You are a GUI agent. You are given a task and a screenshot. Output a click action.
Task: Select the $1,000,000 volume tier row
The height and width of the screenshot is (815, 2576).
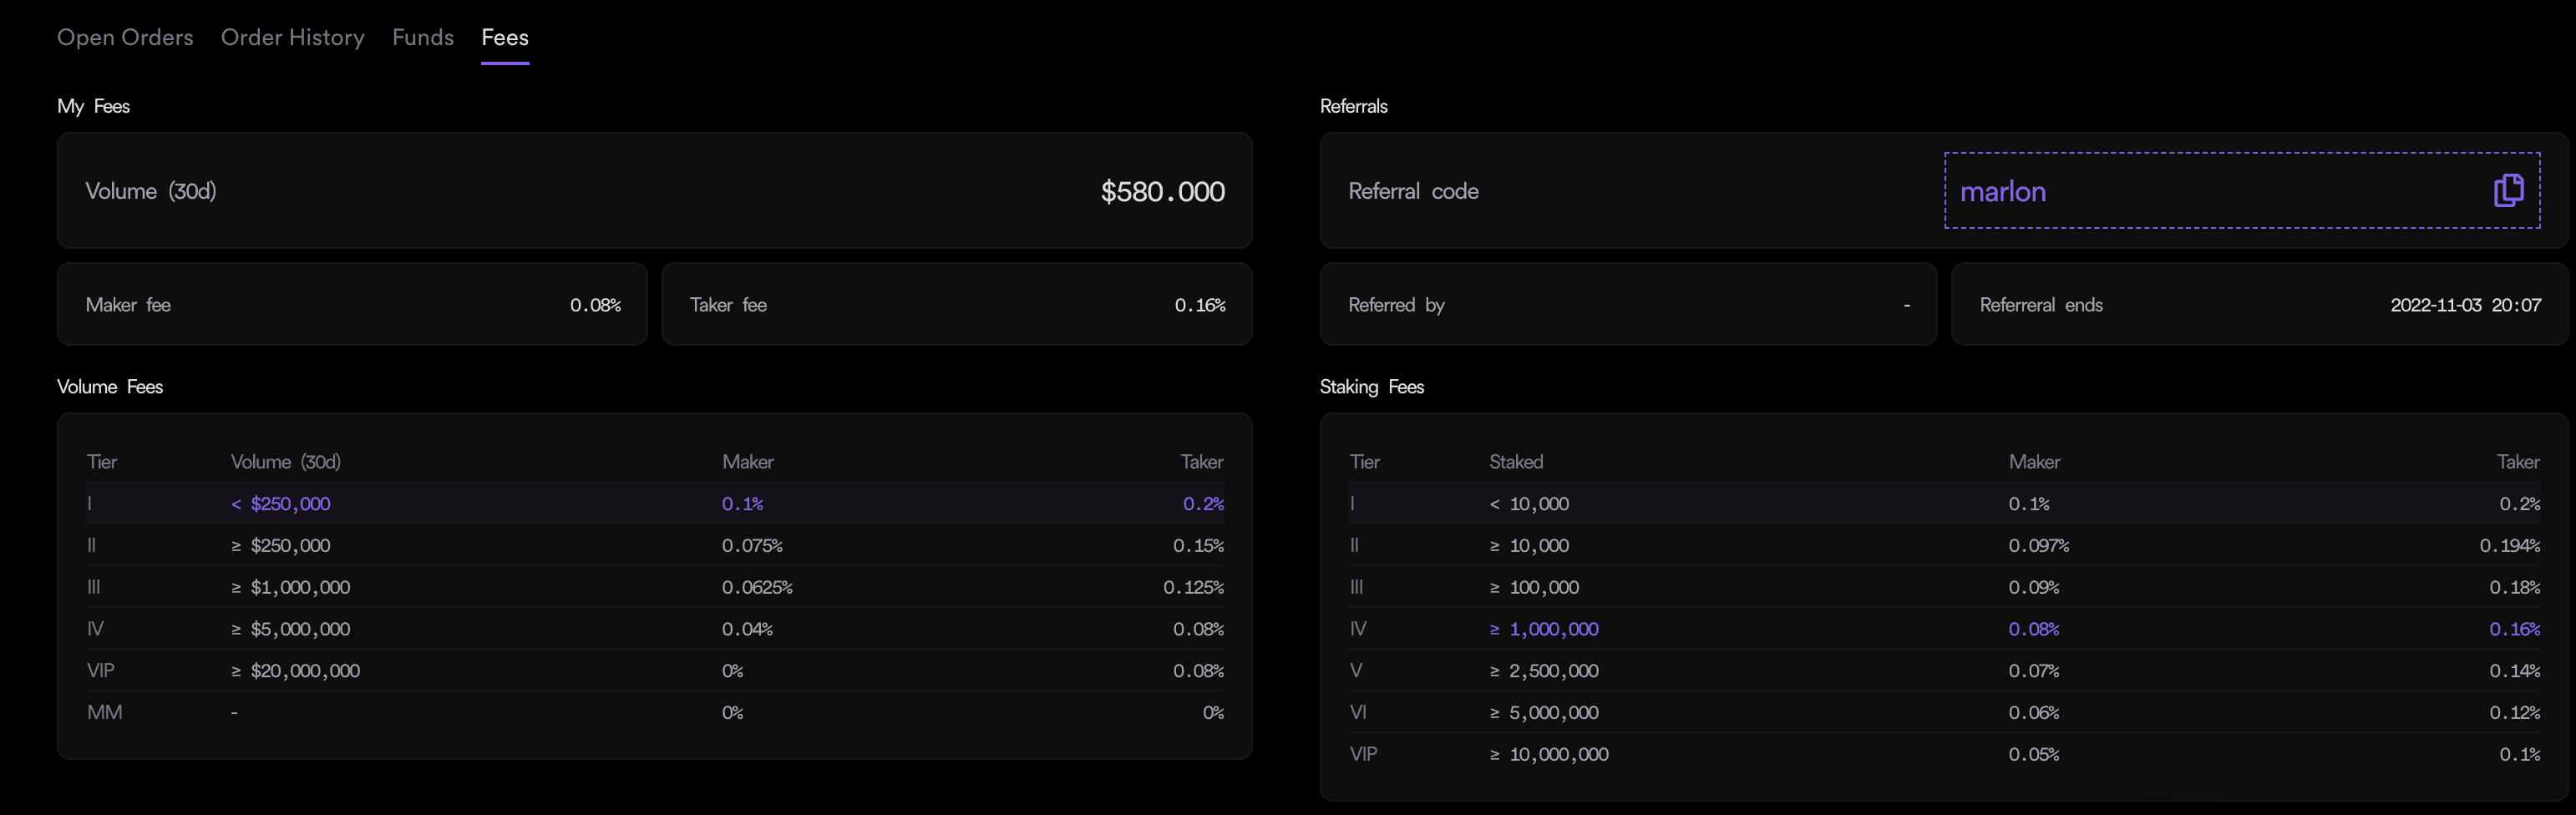(655, 587)
